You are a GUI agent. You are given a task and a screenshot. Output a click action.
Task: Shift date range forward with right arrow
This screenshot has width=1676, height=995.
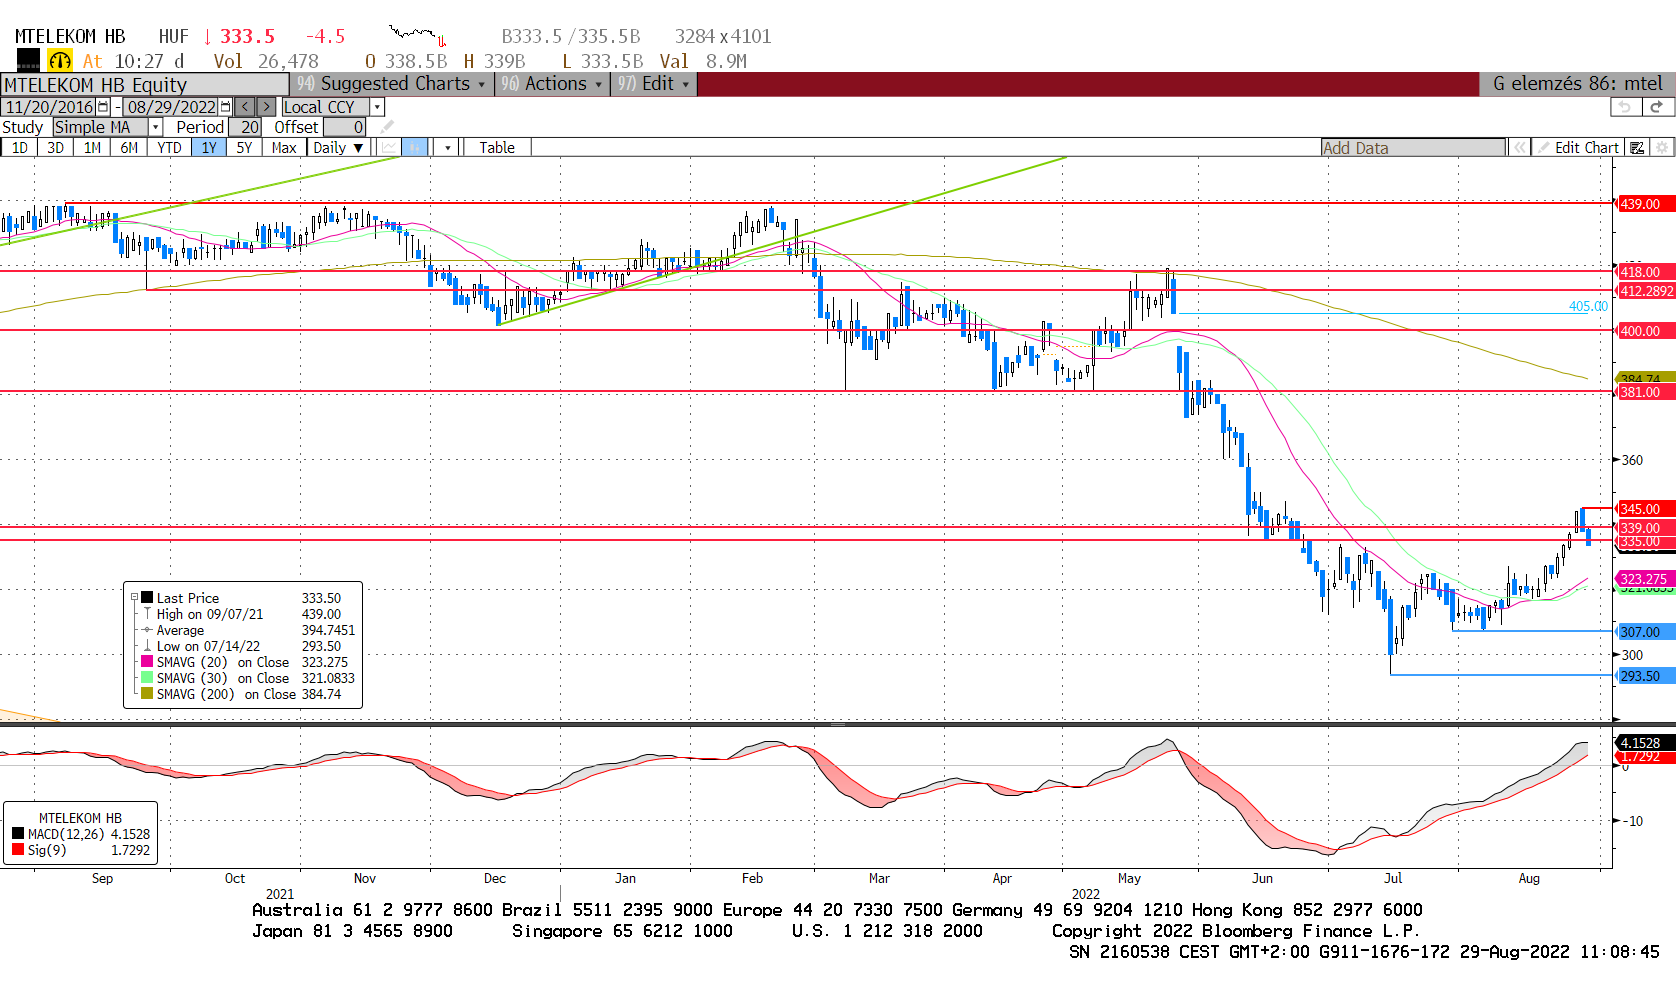coord(266,107)
